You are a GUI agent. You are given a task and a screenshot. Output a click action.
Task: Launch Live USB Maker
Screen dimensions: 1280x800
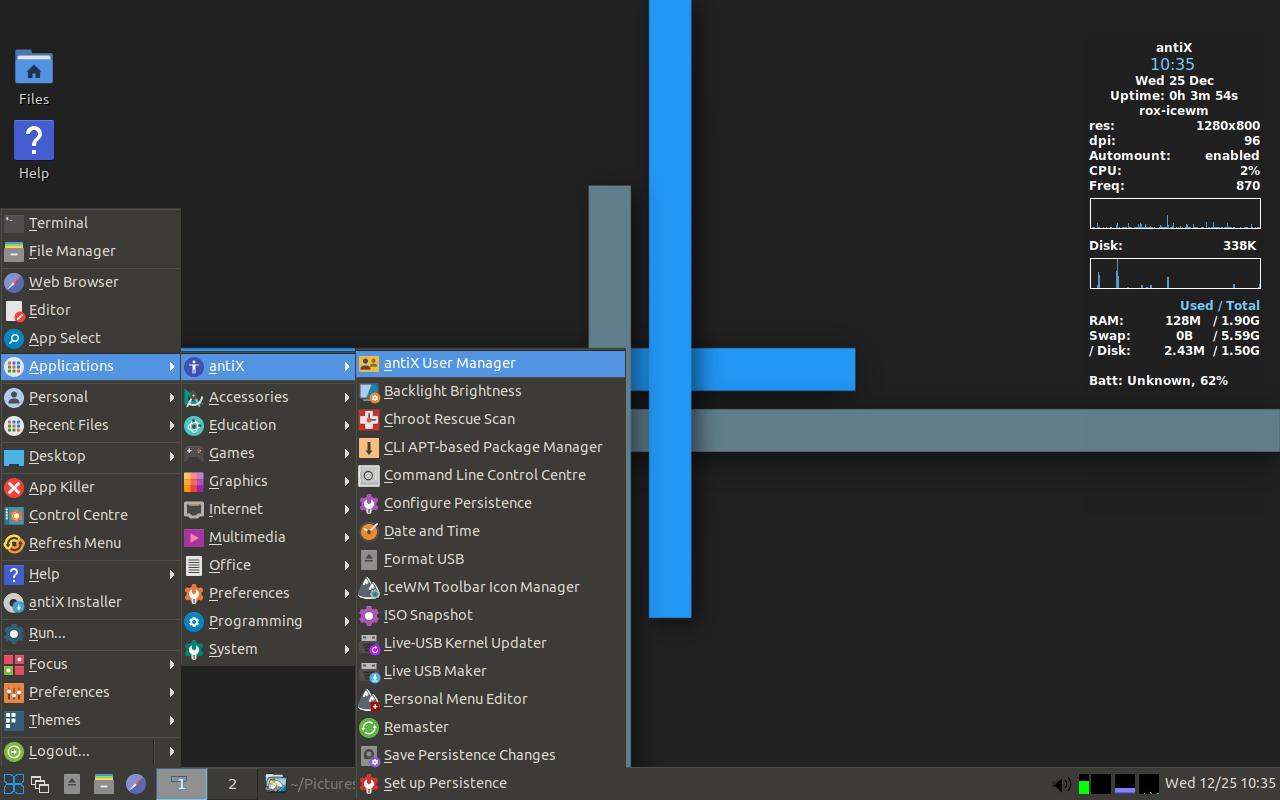491,671
